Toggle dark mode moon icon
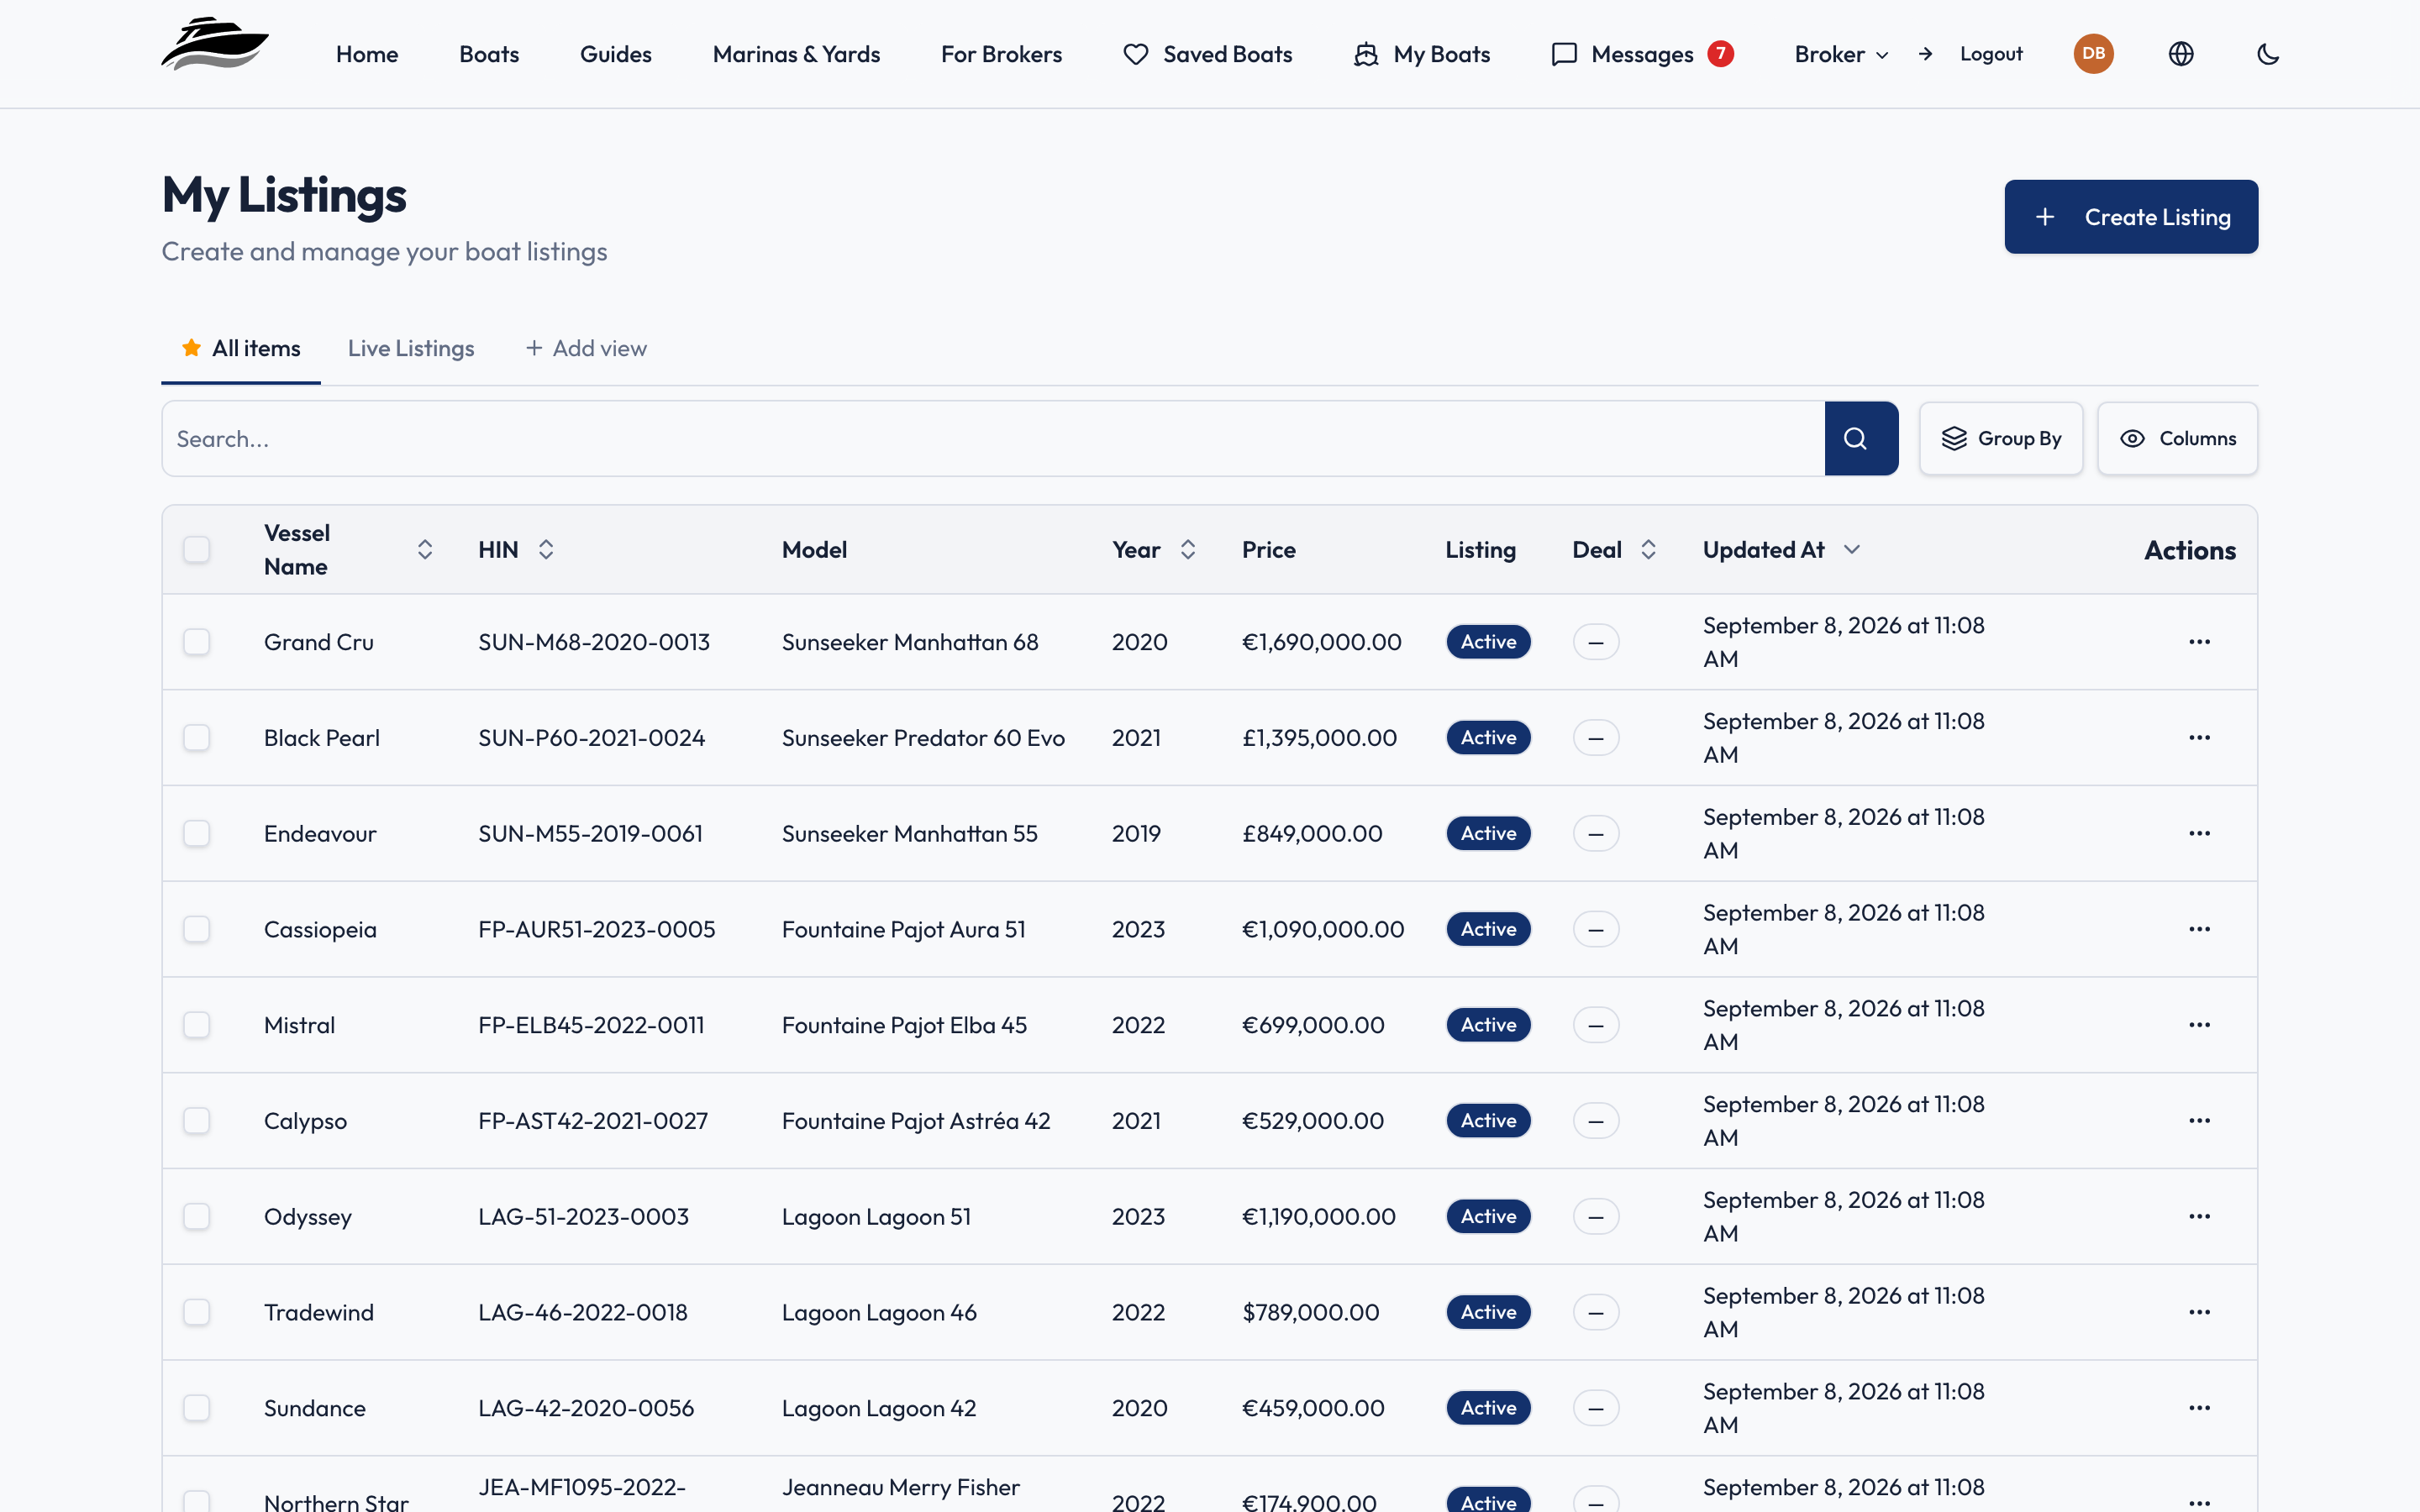Image resolution: width=2420 pixels, height=1512 pixels. point(2268,54)
